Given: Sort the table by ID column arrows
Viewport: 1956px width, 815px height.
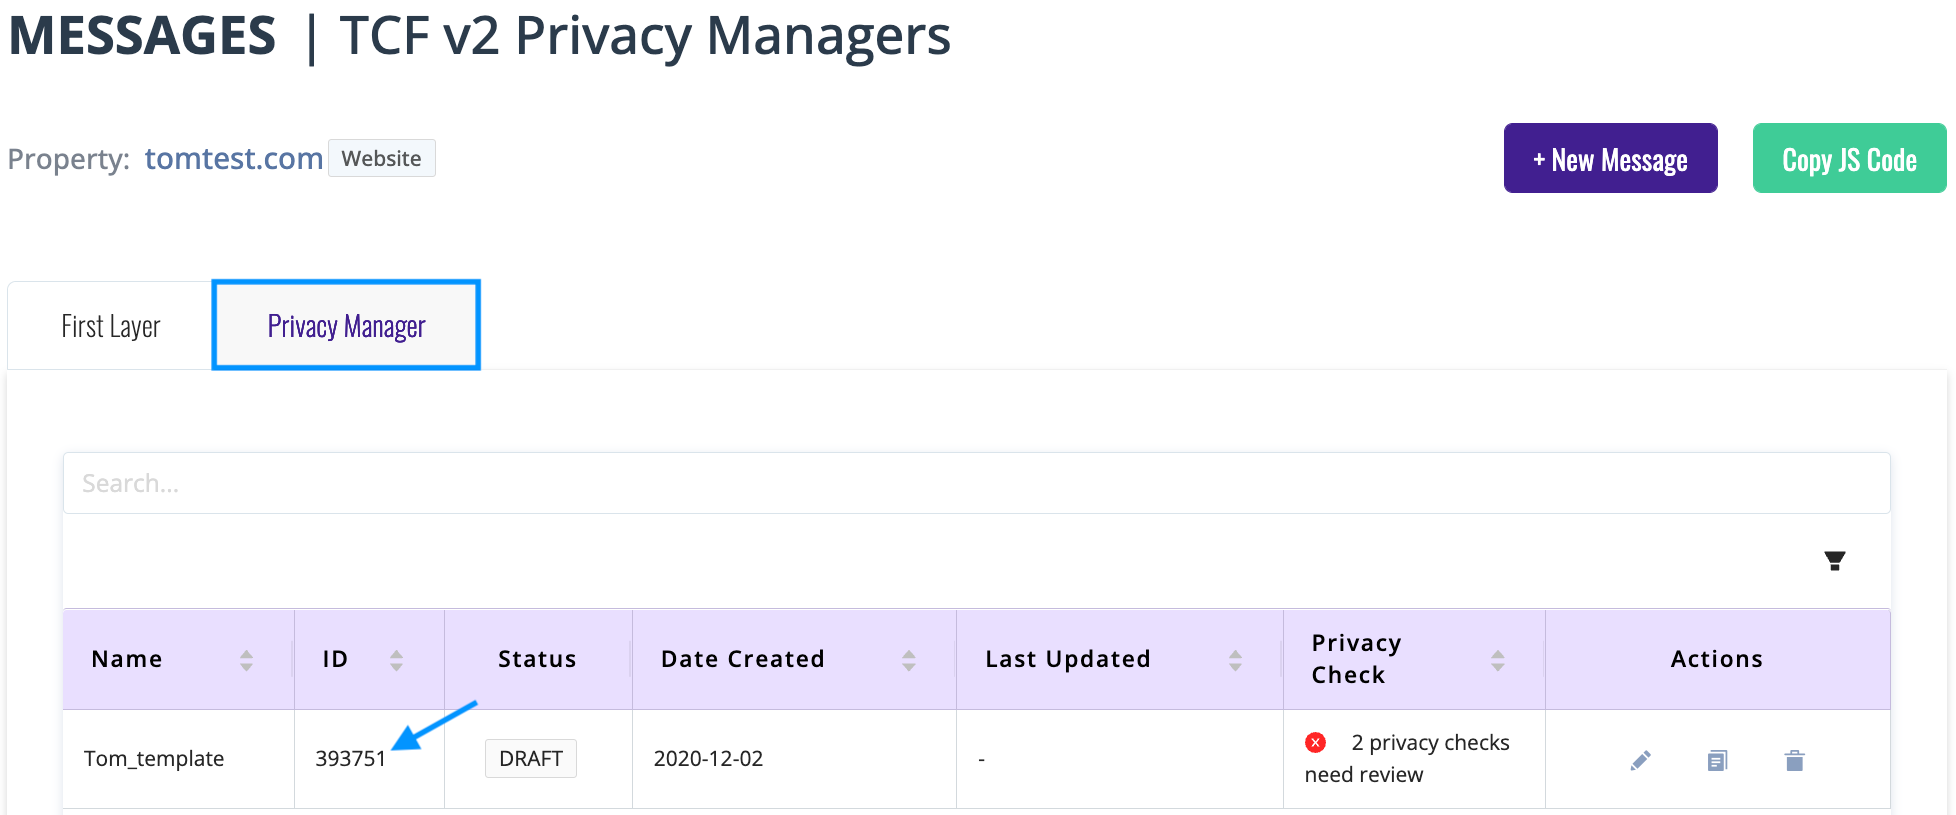Looking at the screenshot, I should click(x=397, y=659).
